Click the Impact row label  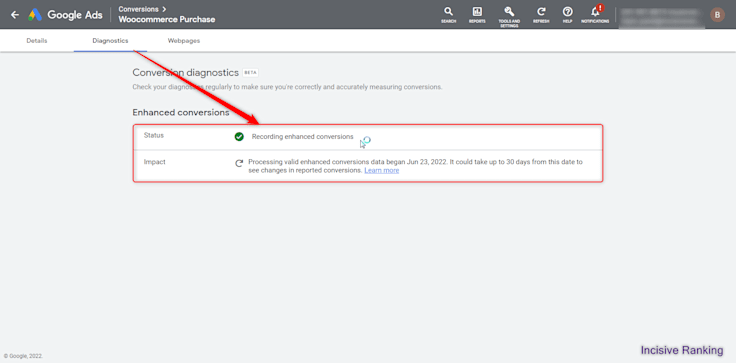pos(154,162)
